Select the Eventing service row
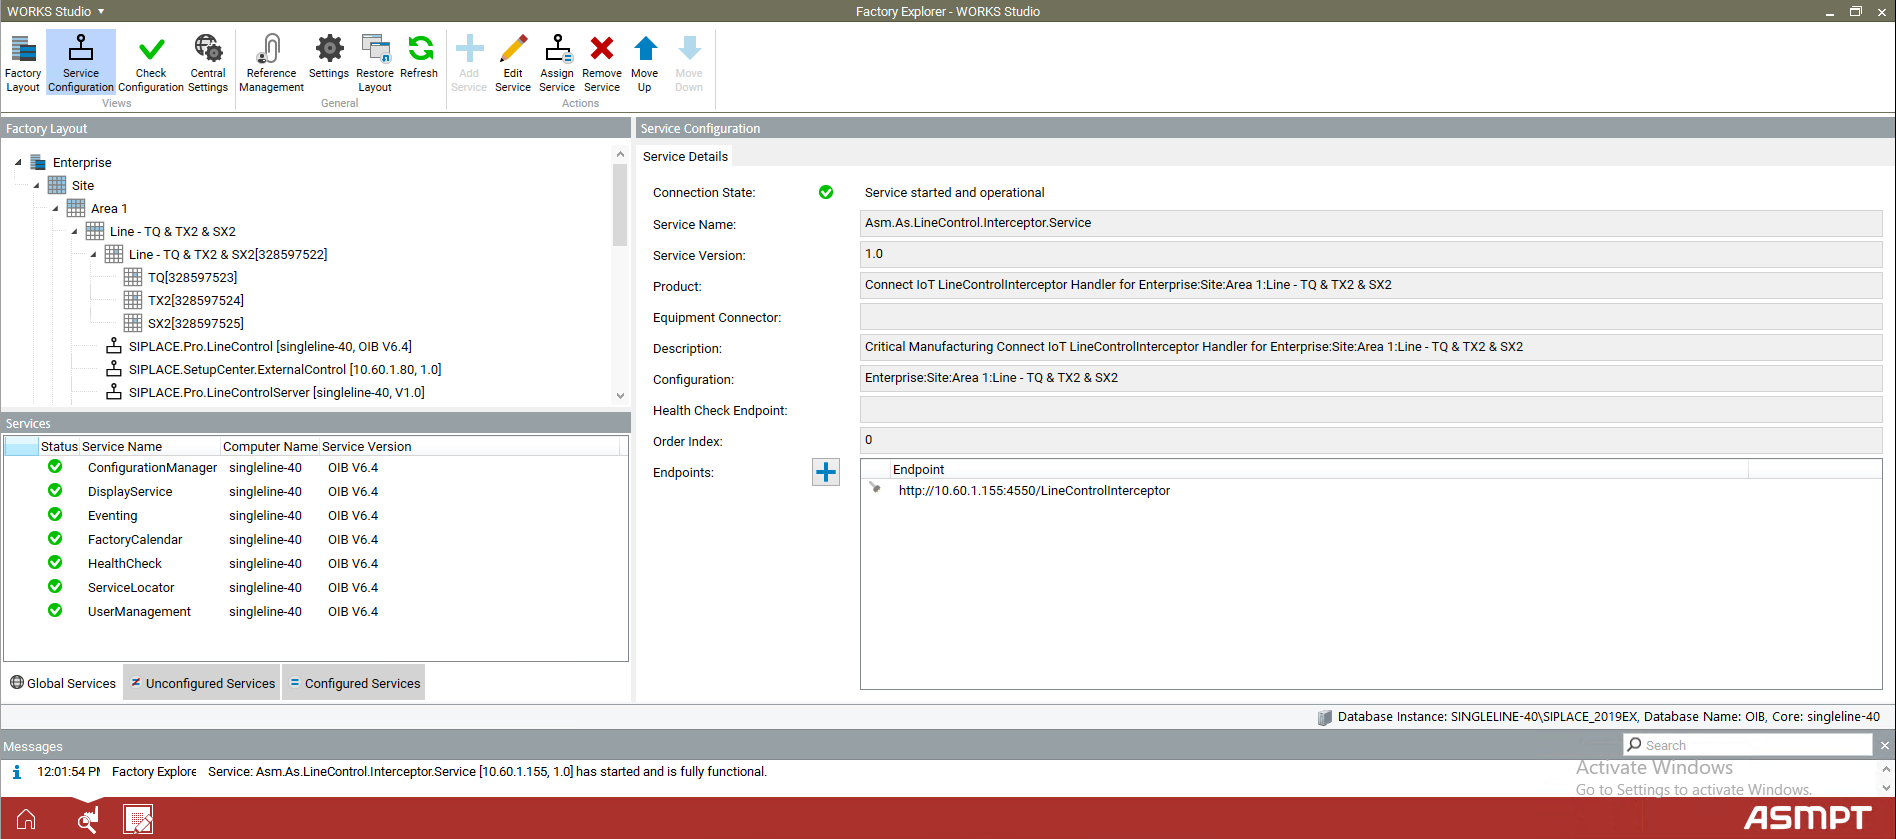 tap(316, 515)
